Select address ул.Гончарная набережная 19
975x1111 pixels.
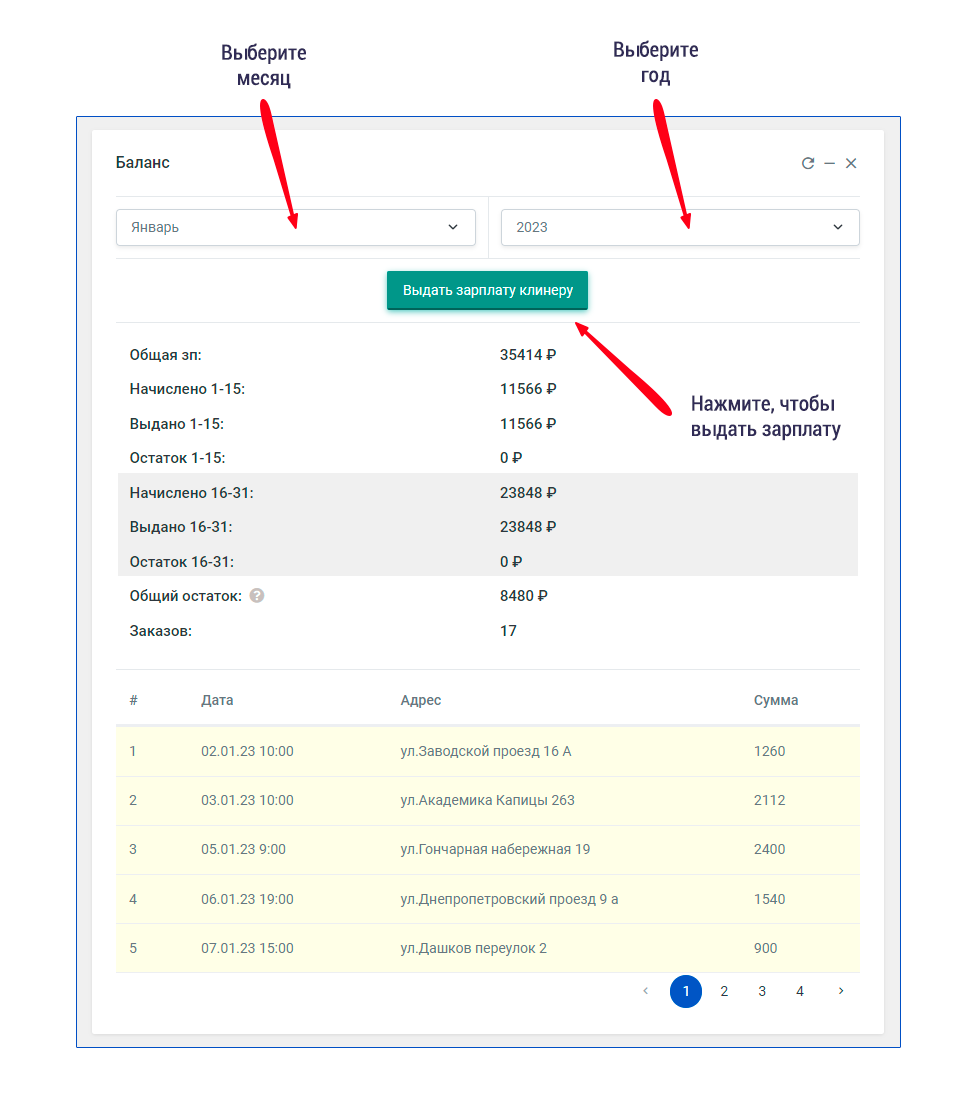coord(495,849)
